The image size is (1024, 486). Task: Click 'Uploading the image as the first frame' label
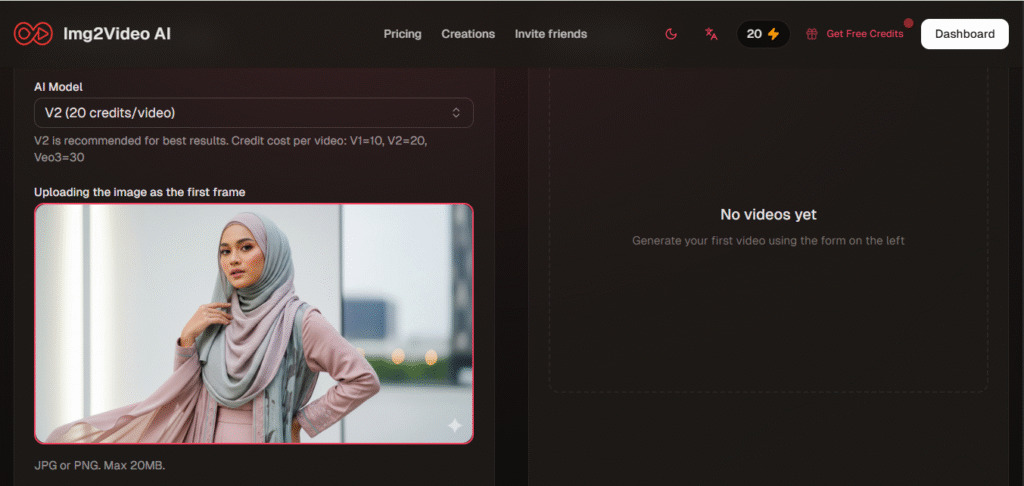pos(140,192)
